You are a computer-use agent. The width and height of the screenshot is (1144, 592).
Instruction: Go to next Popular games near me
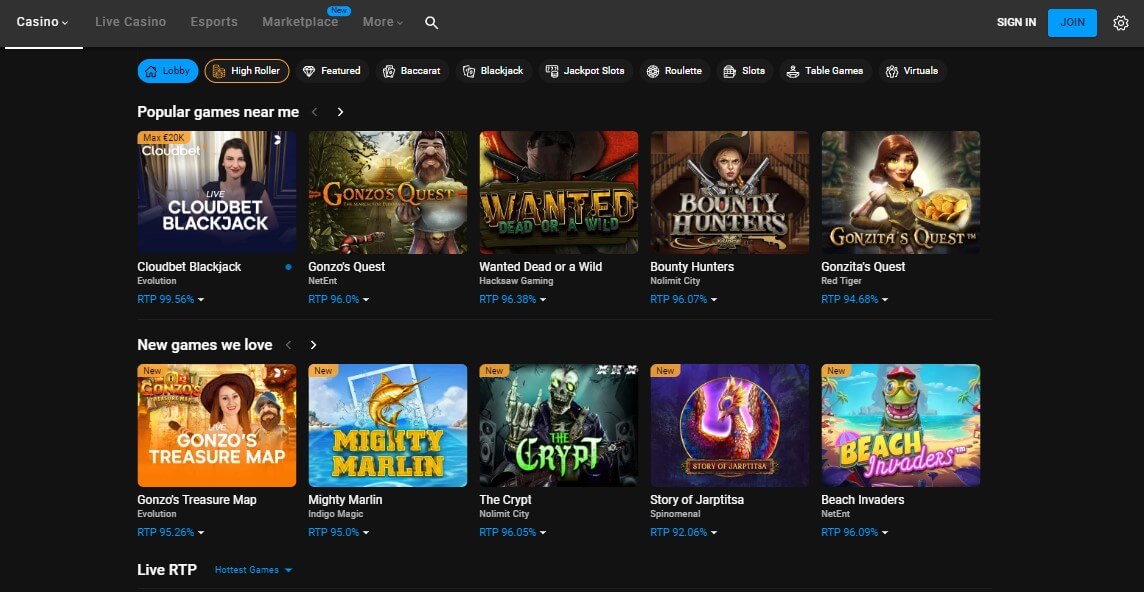pyautogui.click(x=340, y=112)
